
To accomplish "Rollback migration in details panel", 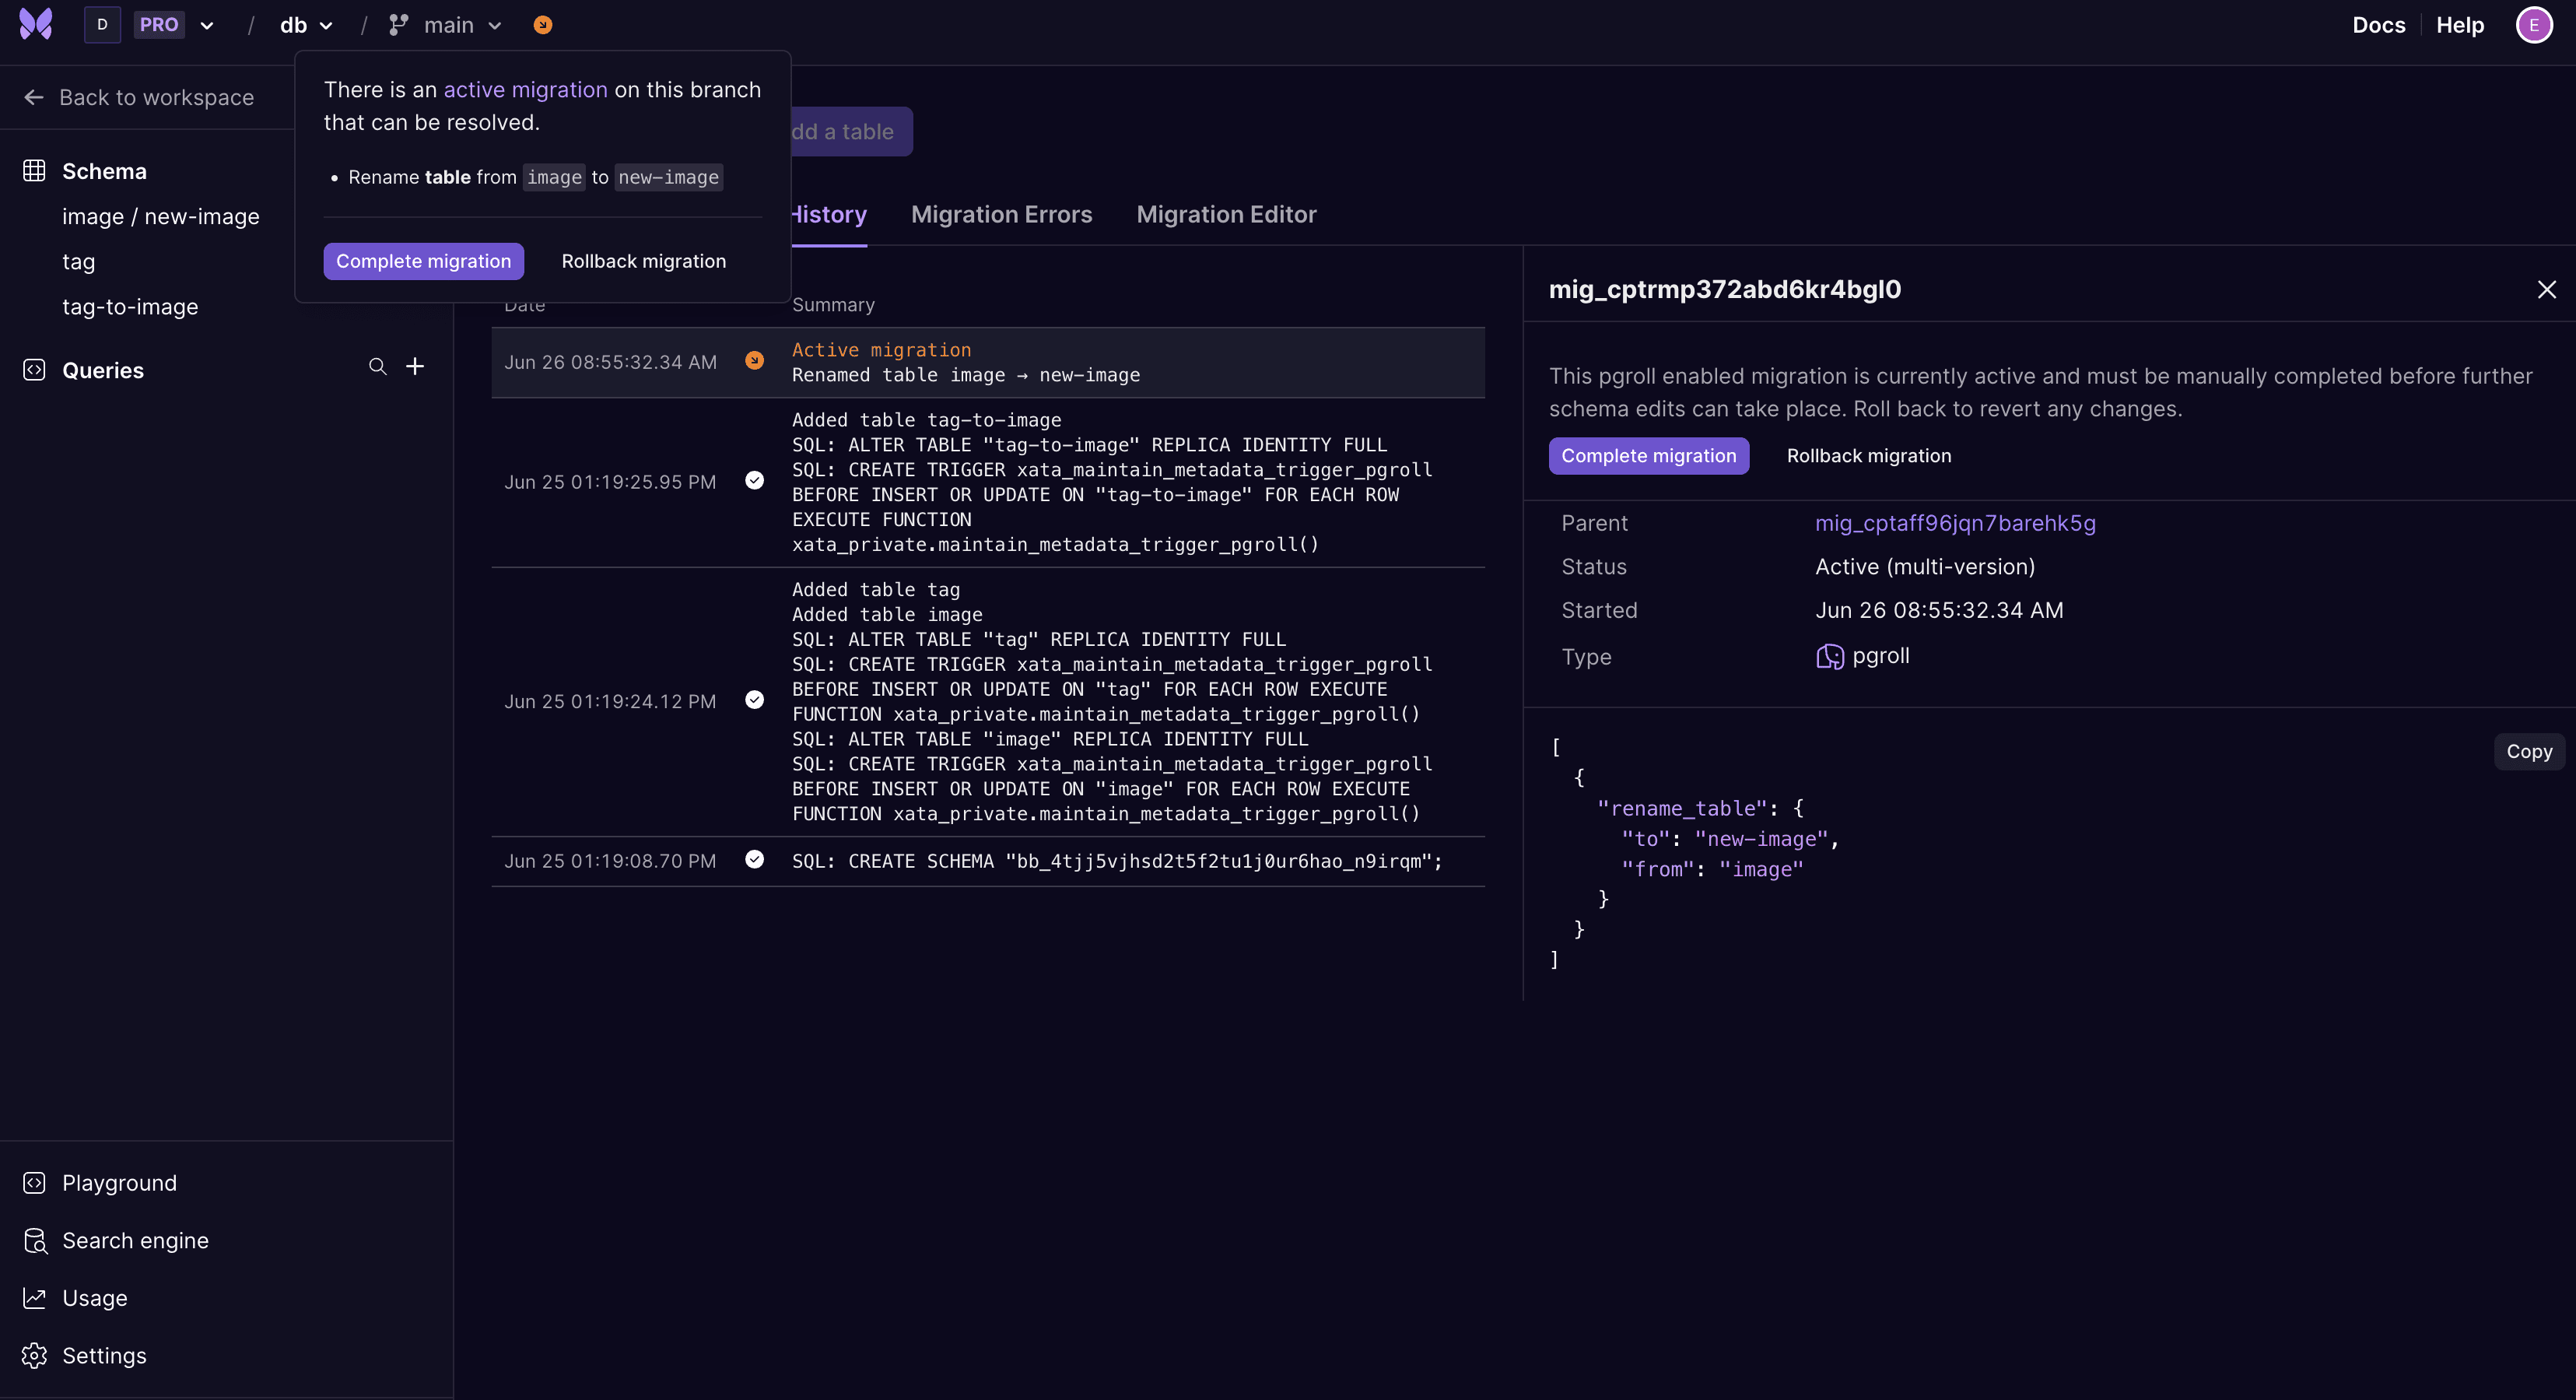I will click(1869, 456).
